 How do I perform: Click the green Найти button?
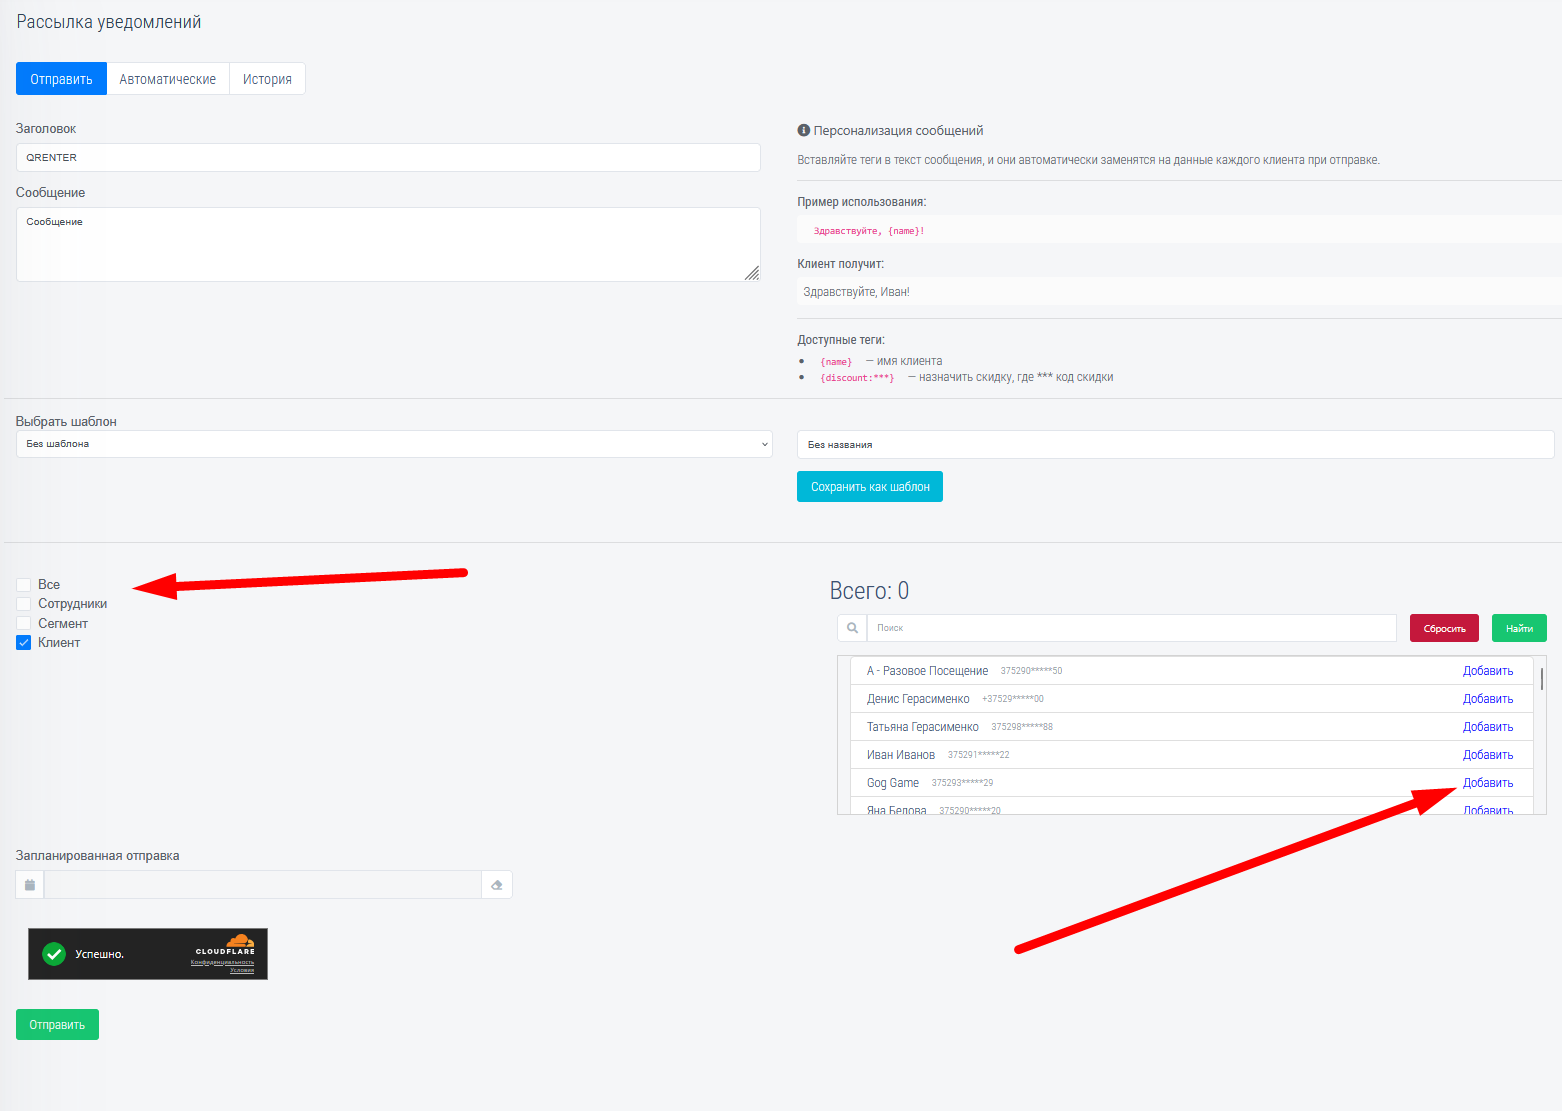point(1519,628)
